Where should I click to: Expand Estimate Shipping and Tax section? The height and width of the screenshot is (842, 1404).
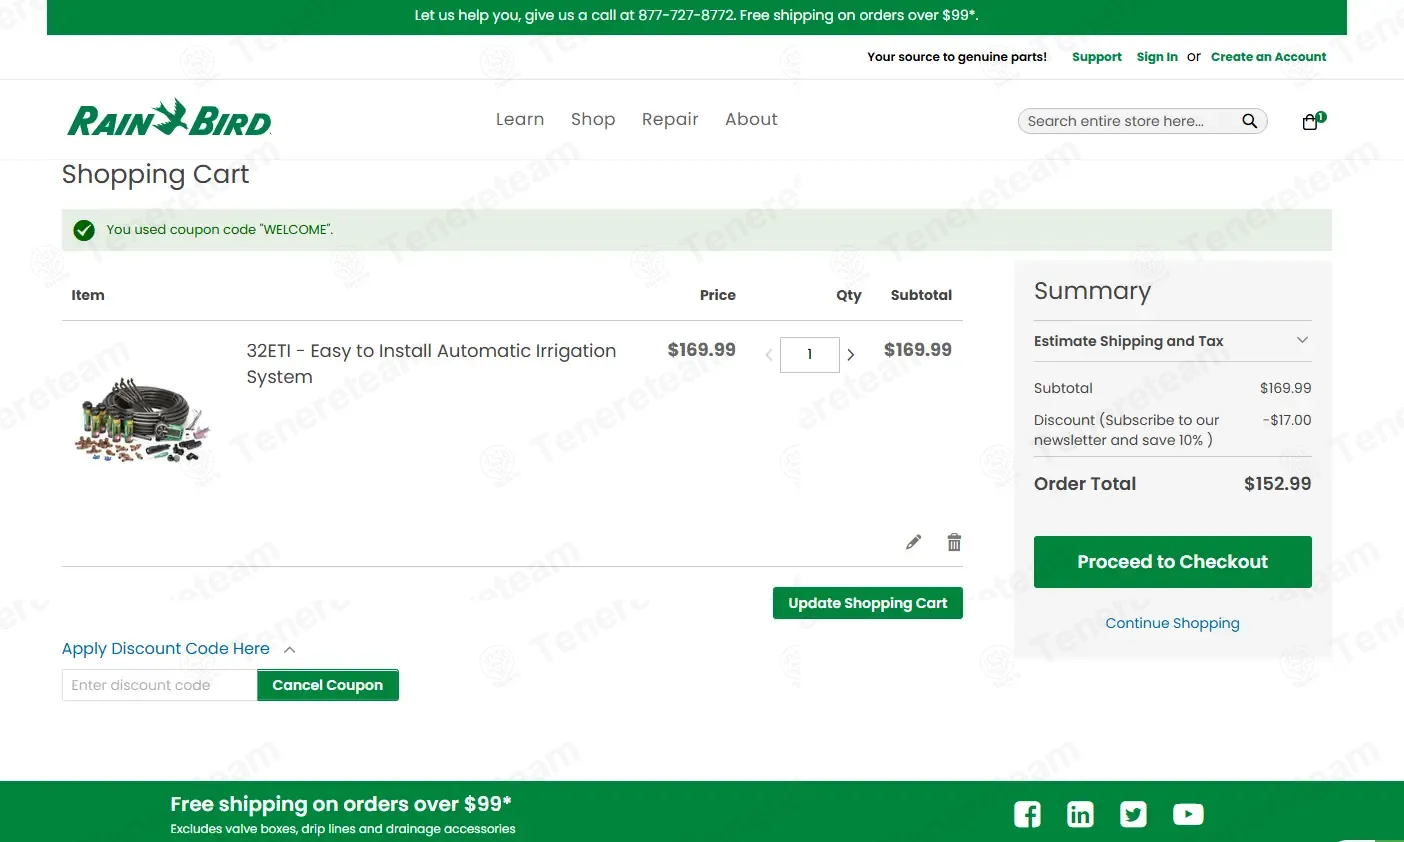1172,341
